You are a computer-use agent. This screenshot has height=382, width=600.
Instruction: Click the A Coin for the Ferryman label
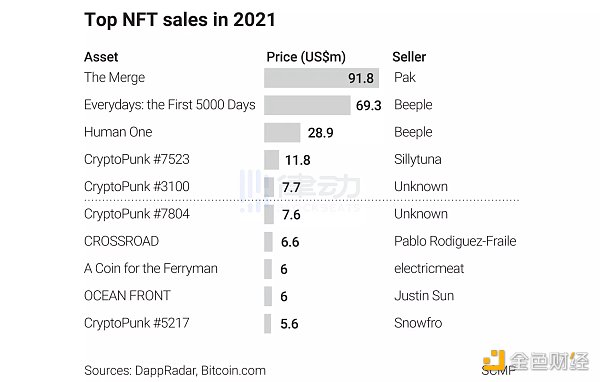151,268
